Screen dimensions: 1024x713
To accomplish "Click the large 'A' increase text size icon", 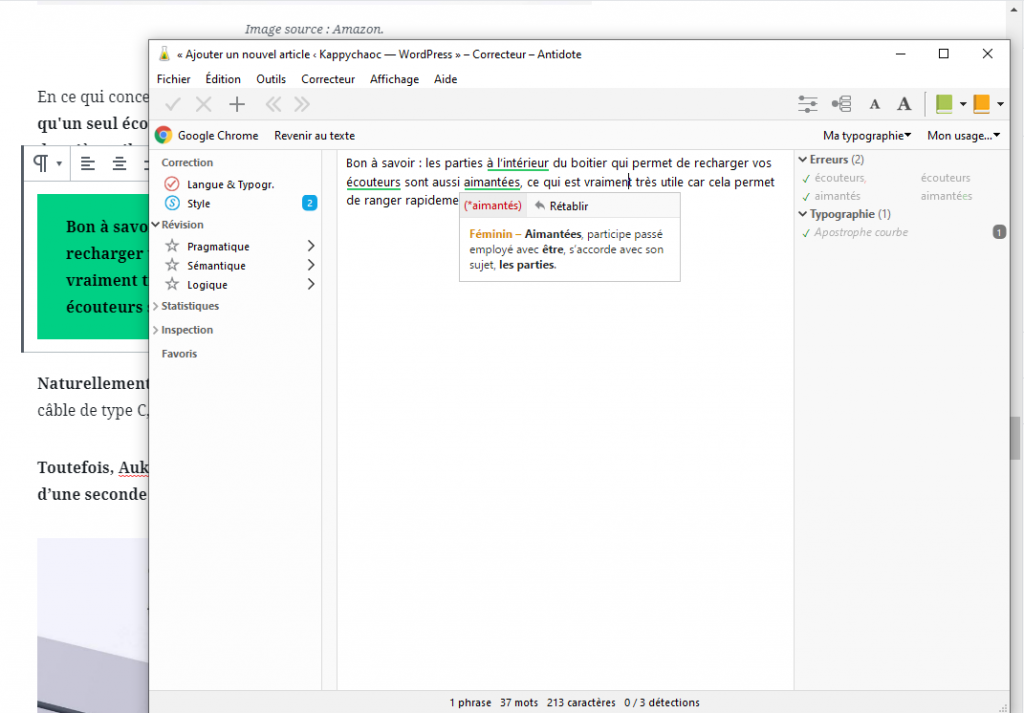I will tap(904, 104).
